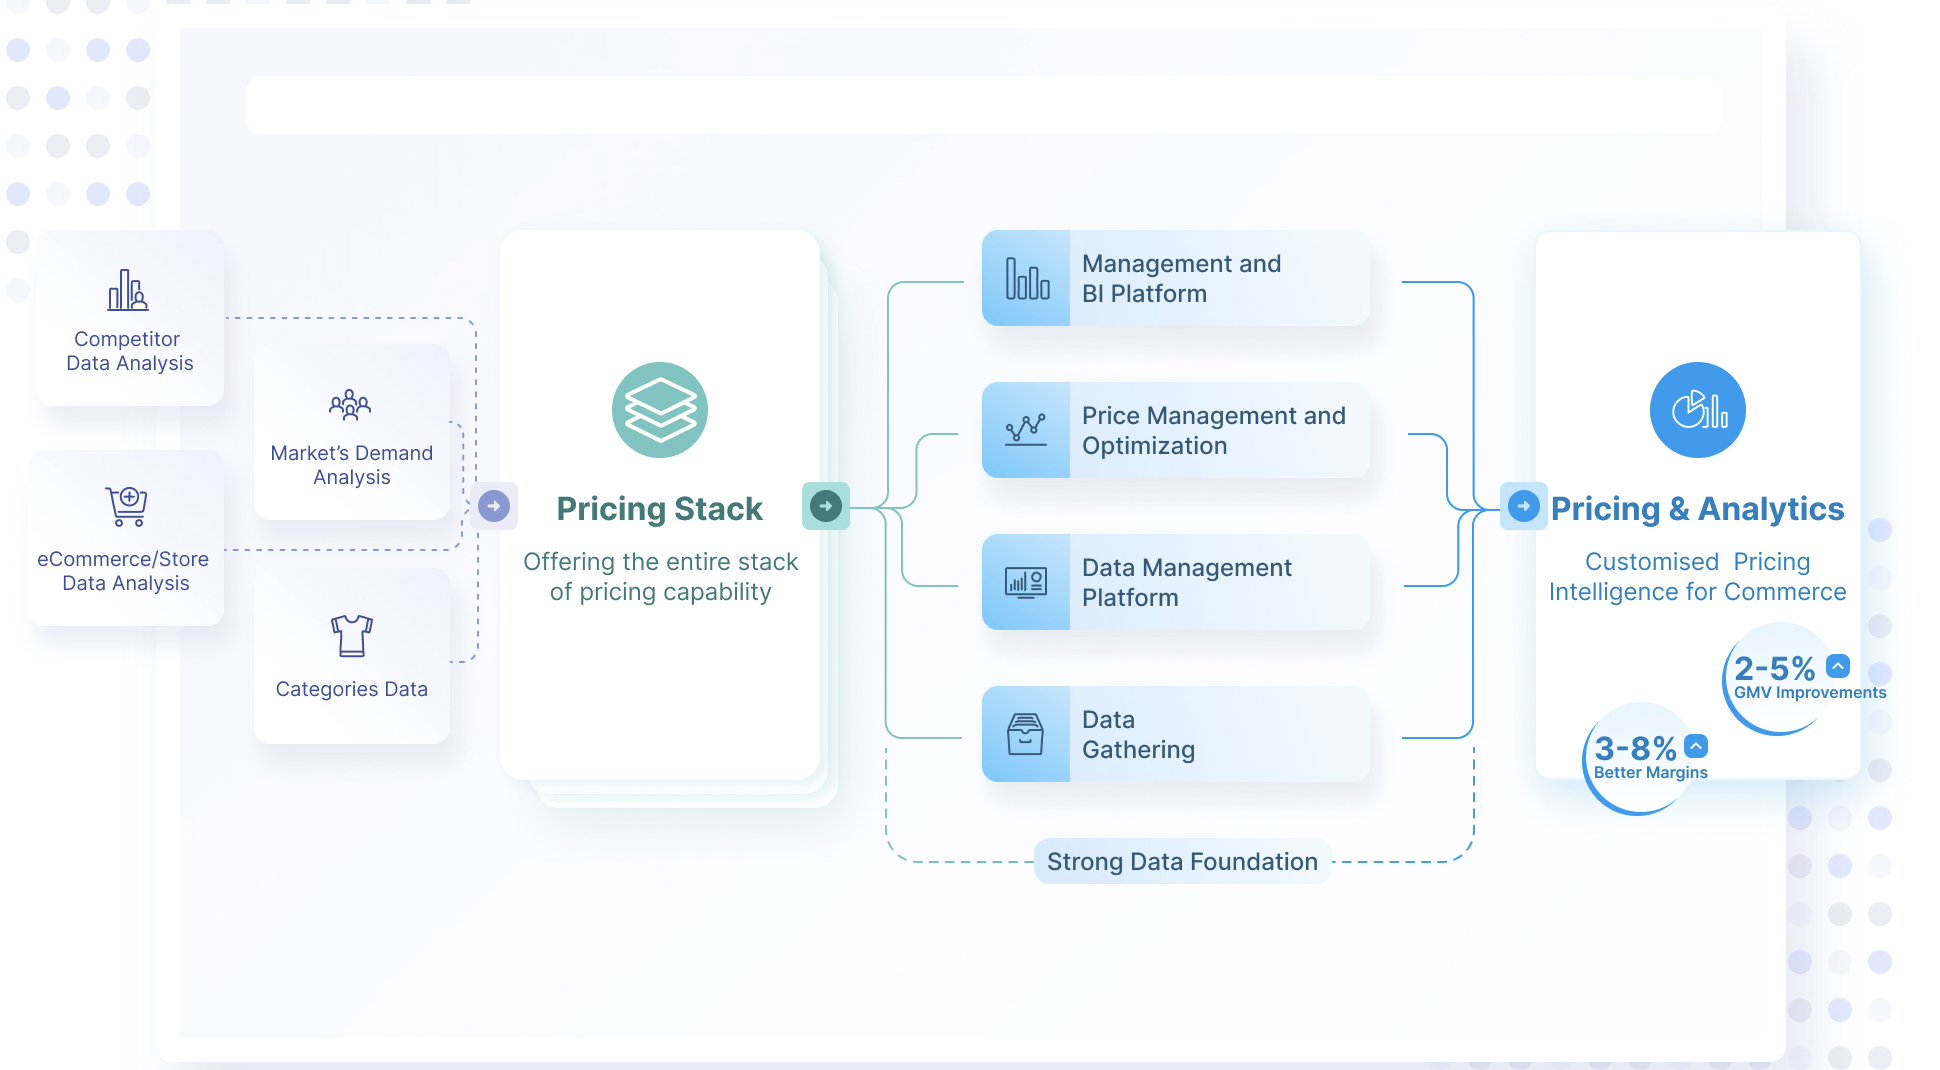
Task: Select the shopping cart icon for eCommerce data
Action: pos(126,508)
